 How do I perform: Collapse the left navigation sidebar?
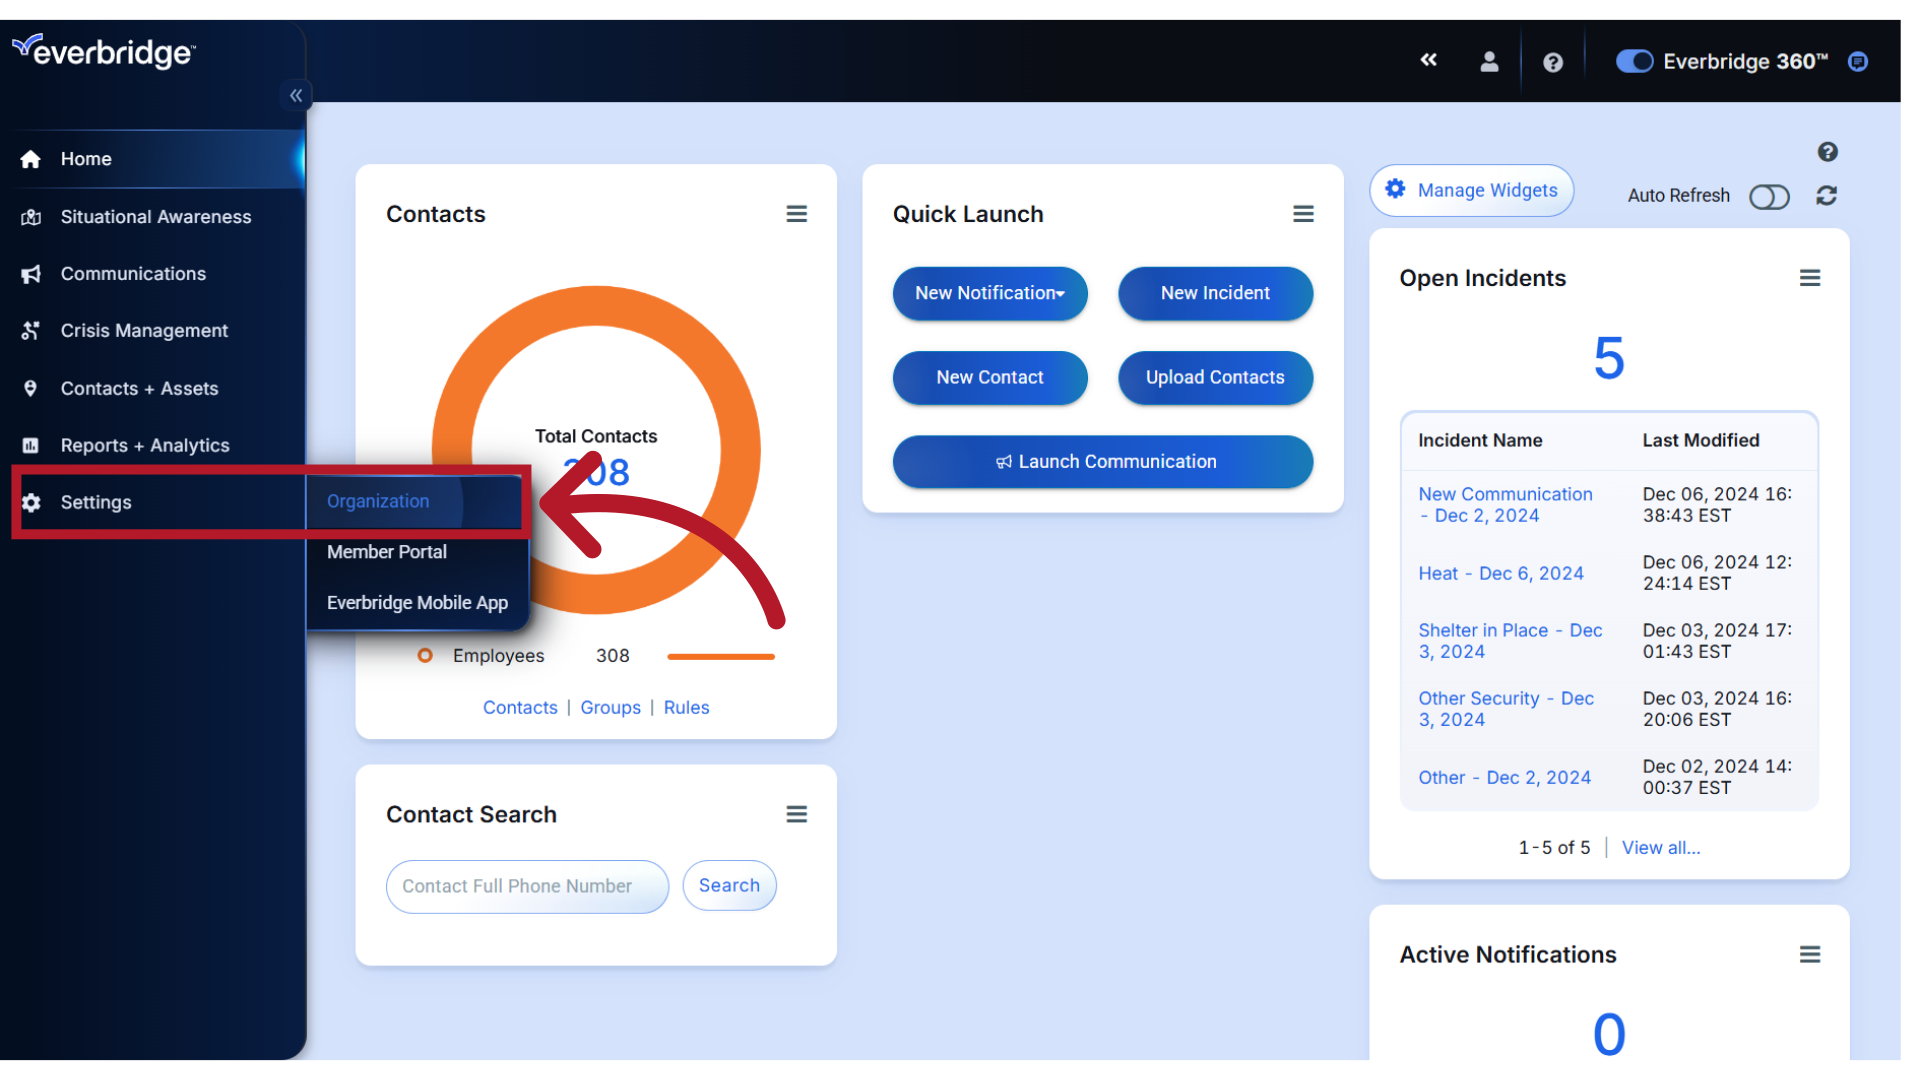point(296,95)
